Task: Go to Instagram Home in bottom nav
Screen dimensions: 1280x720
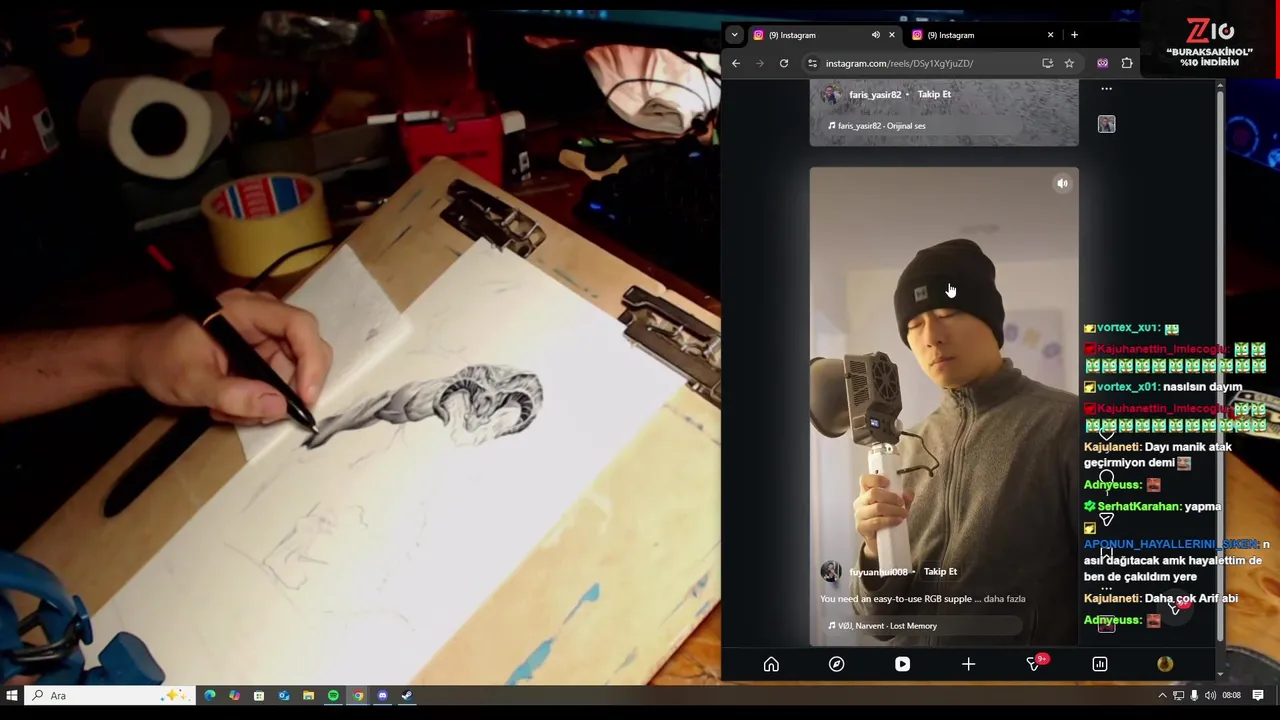Action: (771, 664)
